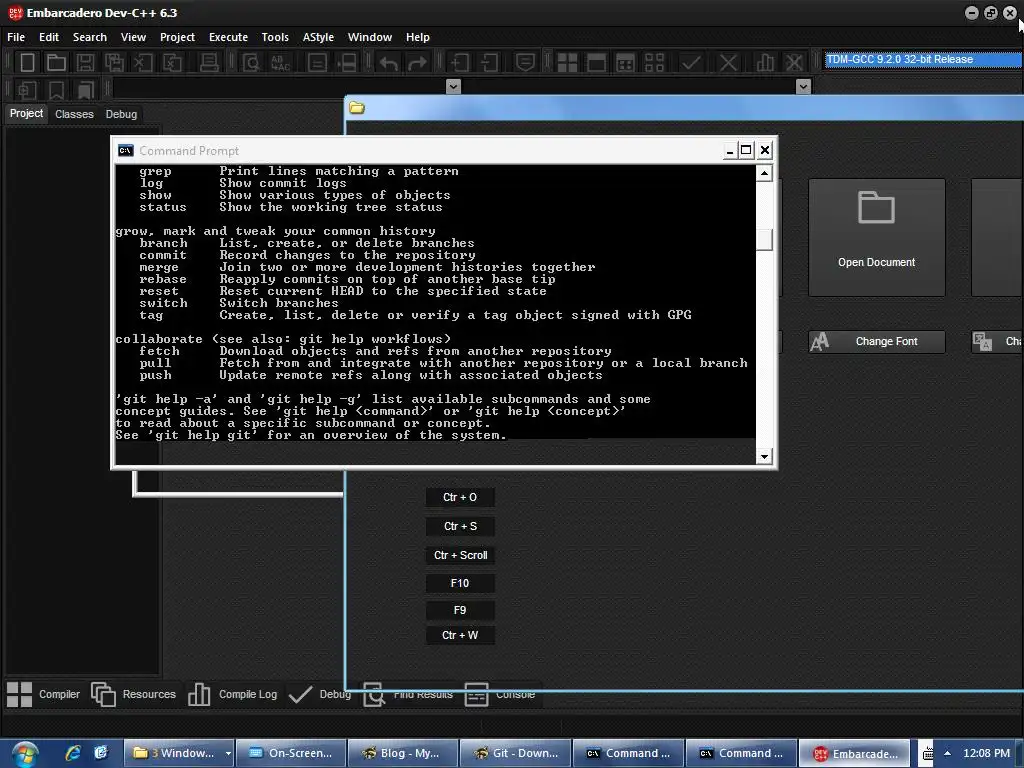Image resolution: width=1024 pixels, height=768 pixels.
Task: Click the Redo arrow toolbar icon
Action: tap(417, 63)
